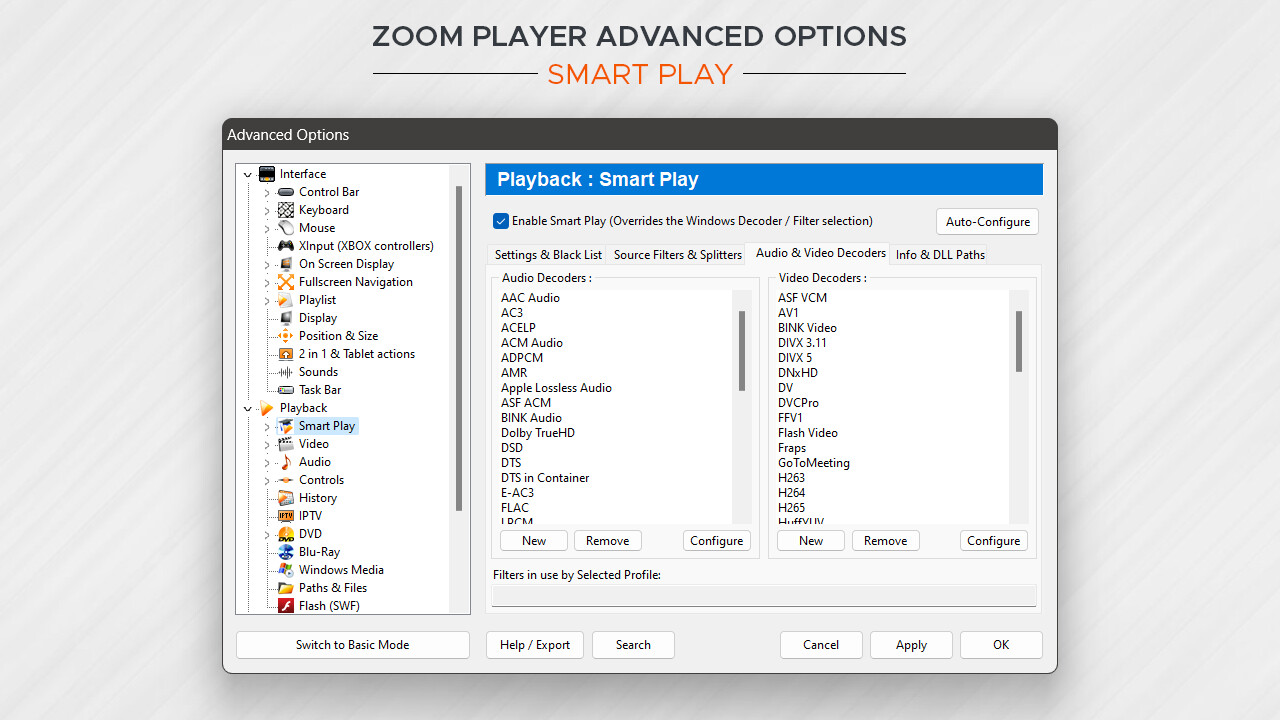
Task: Click the IPTV icon in the tree
Action: (286, 515)
